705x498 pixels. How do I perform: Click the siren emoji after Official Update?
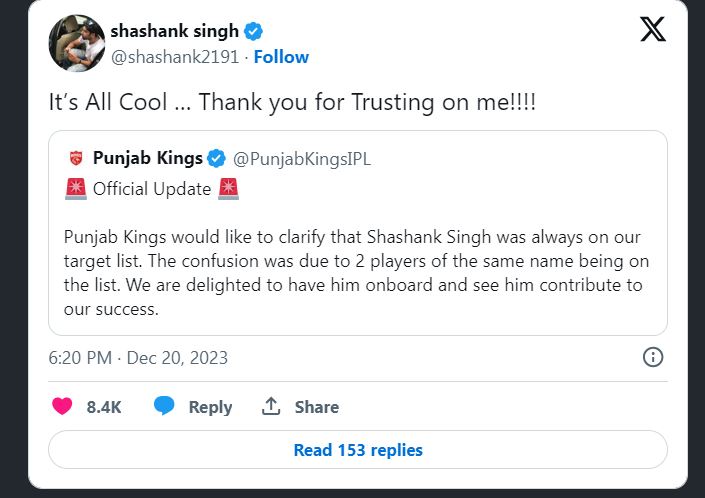pyautogui.click(x=227, y=187)
